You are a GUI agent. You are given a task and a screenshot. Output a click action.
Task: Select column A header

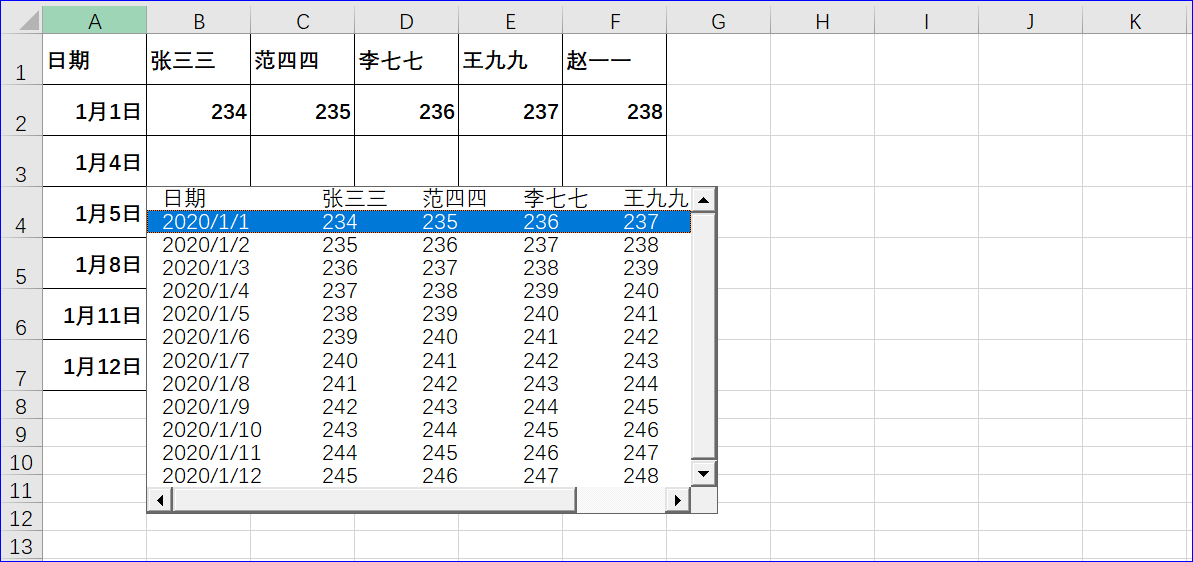click(x=95, y=22)
